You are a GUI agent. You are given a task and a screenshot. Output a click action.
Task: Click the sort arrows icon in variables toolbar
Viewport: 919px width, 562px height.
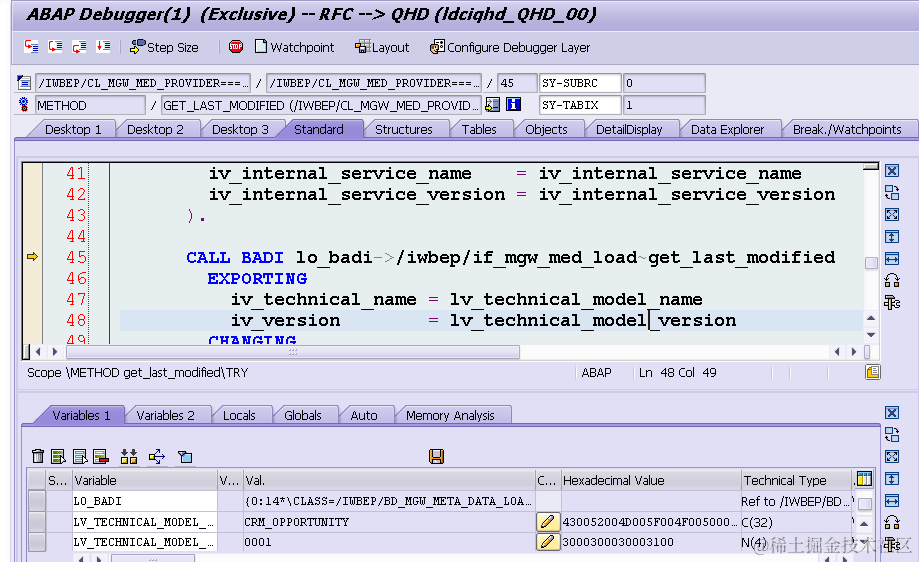pyautogui.click(x=129, y=456)
